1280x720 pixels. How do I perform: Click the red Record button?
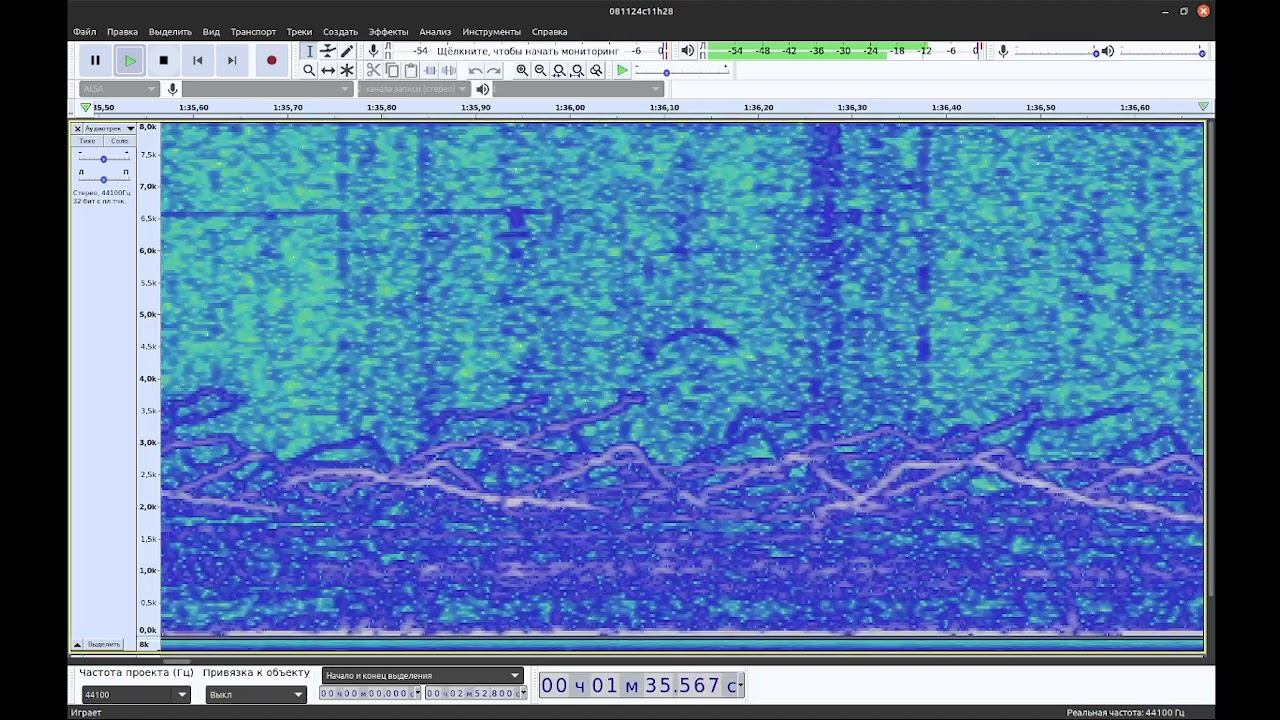tap(271, 60)
